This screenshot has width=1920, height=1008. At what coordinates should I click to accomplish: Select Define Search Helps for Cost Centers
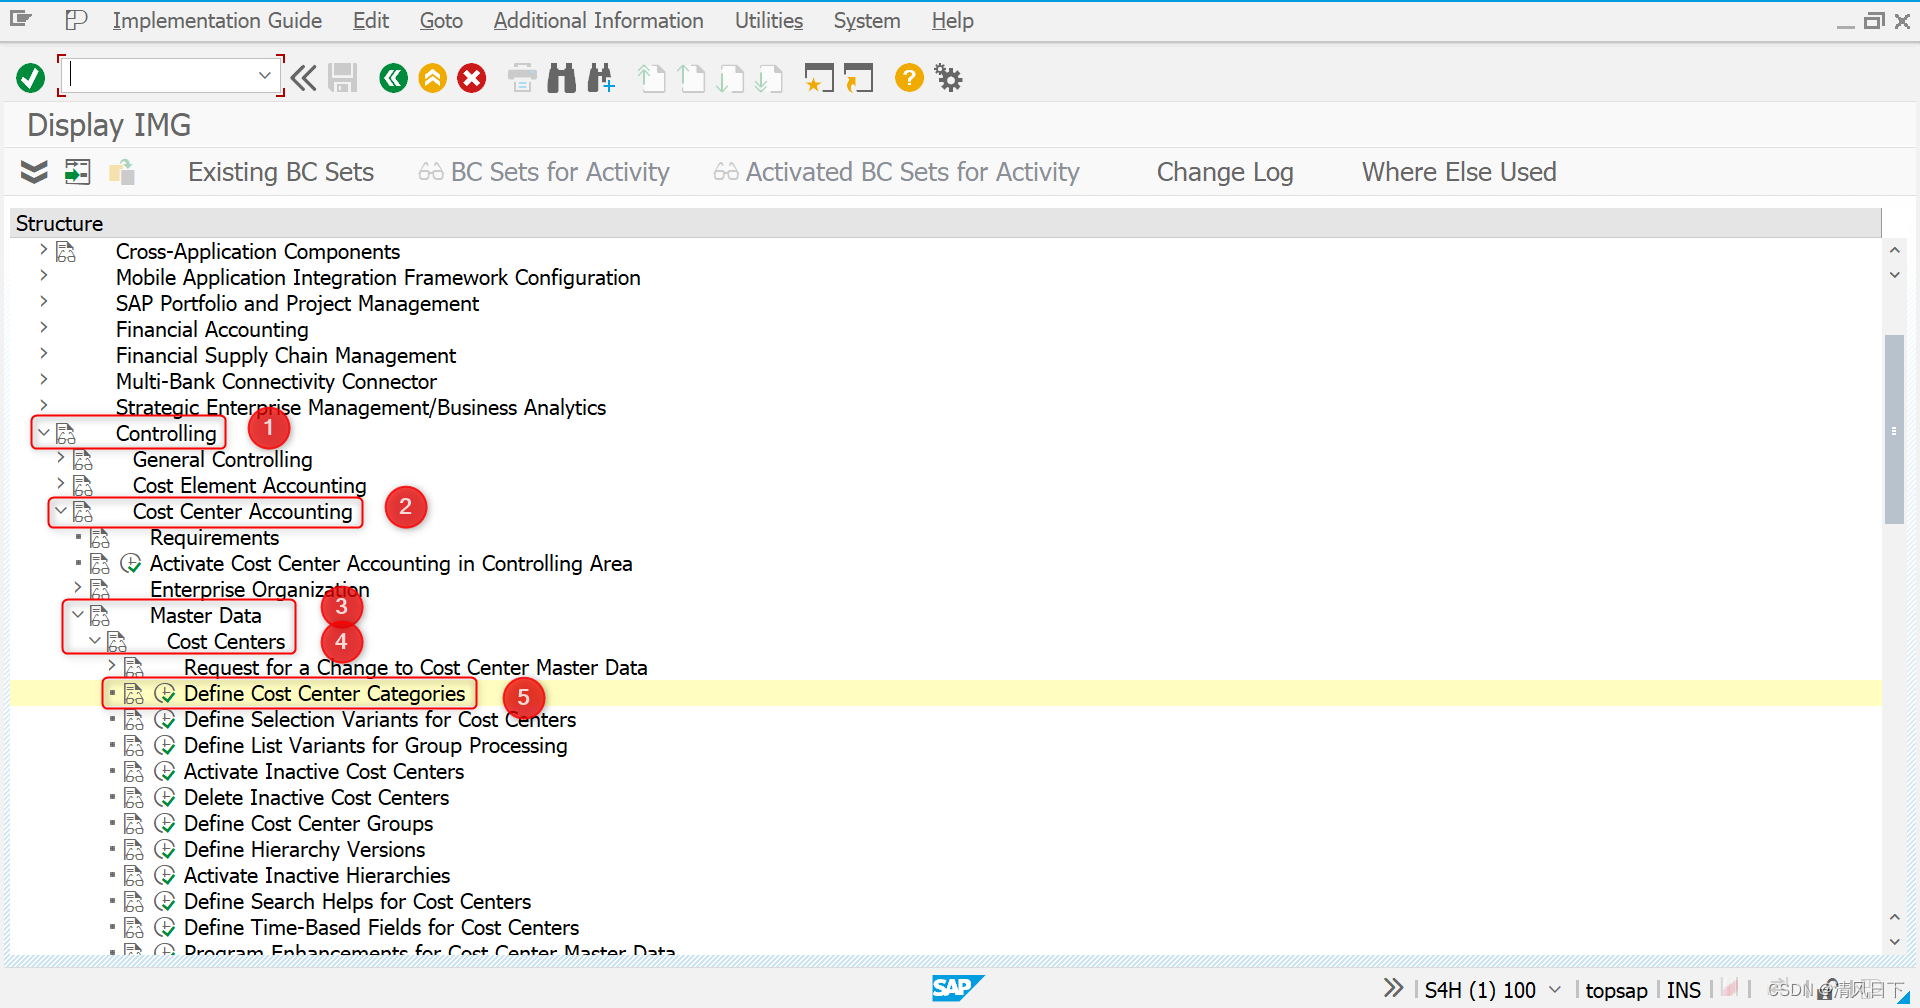pos(357,901)
